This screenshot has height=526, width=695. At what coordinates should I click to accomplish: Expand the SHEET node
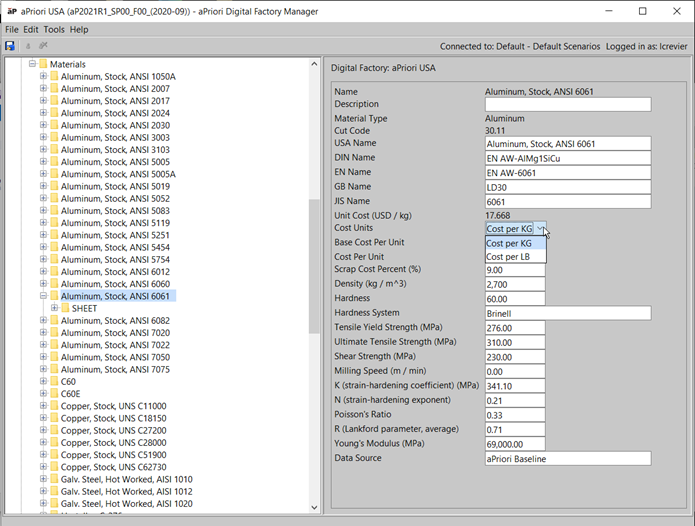coord(54,308)
